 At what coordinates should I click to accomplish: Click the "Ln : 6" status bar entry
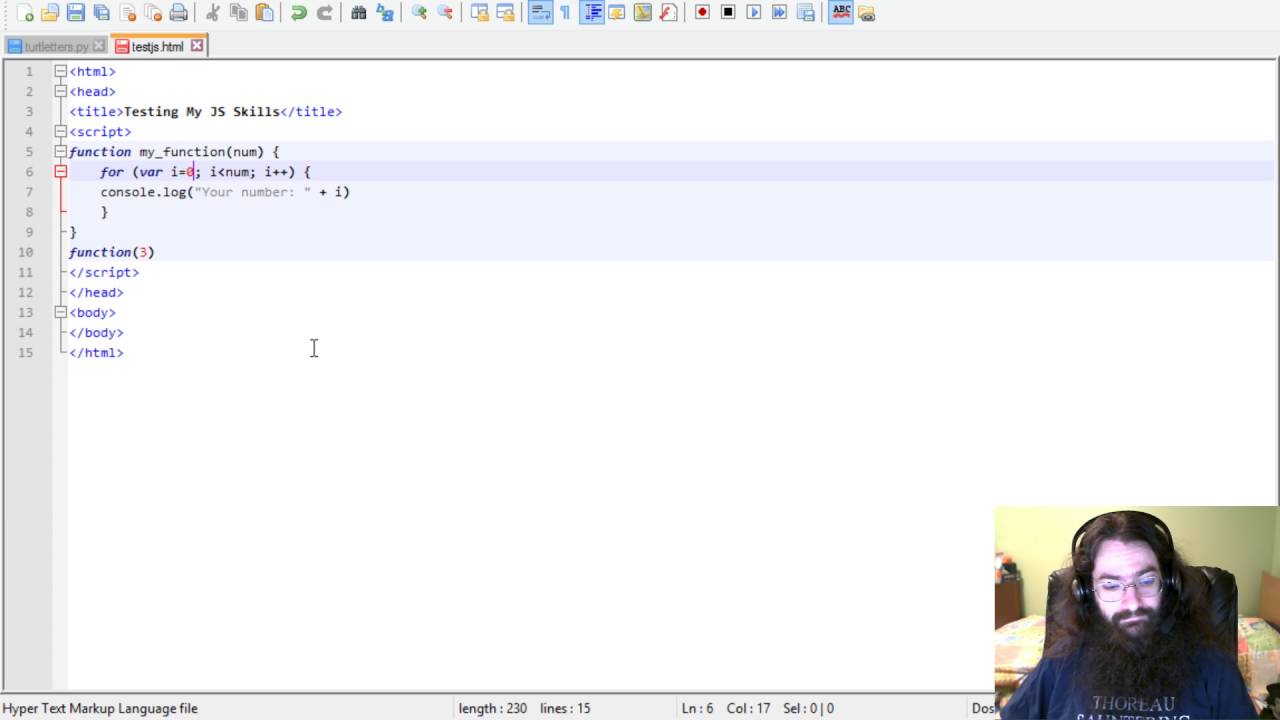click(698, 708)
